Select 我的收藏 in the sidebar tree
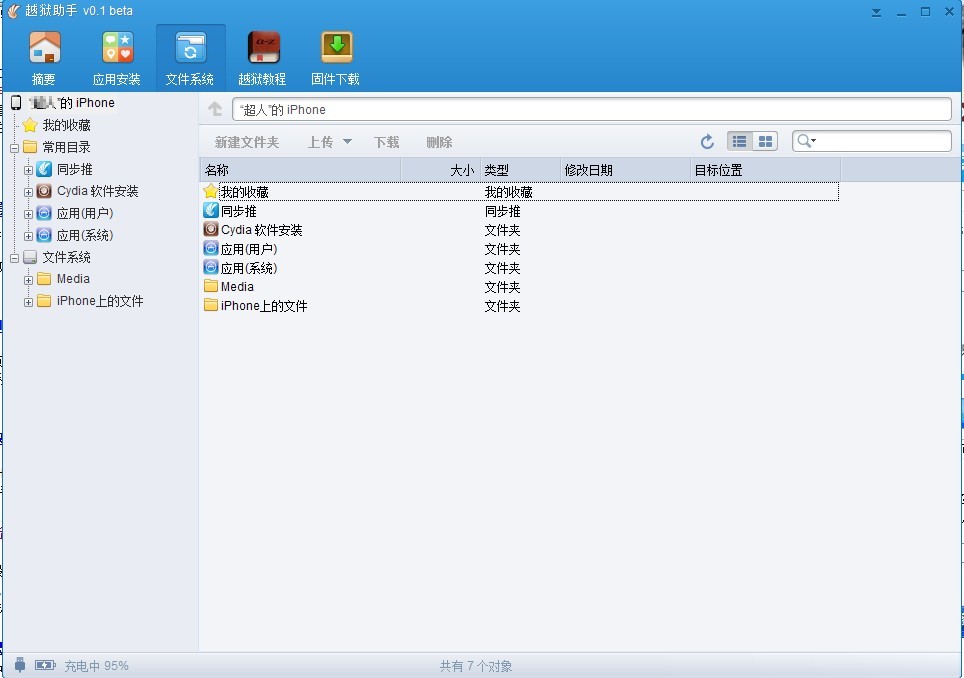Viewport: 964px width, 678px height. (x=66, y=125)
